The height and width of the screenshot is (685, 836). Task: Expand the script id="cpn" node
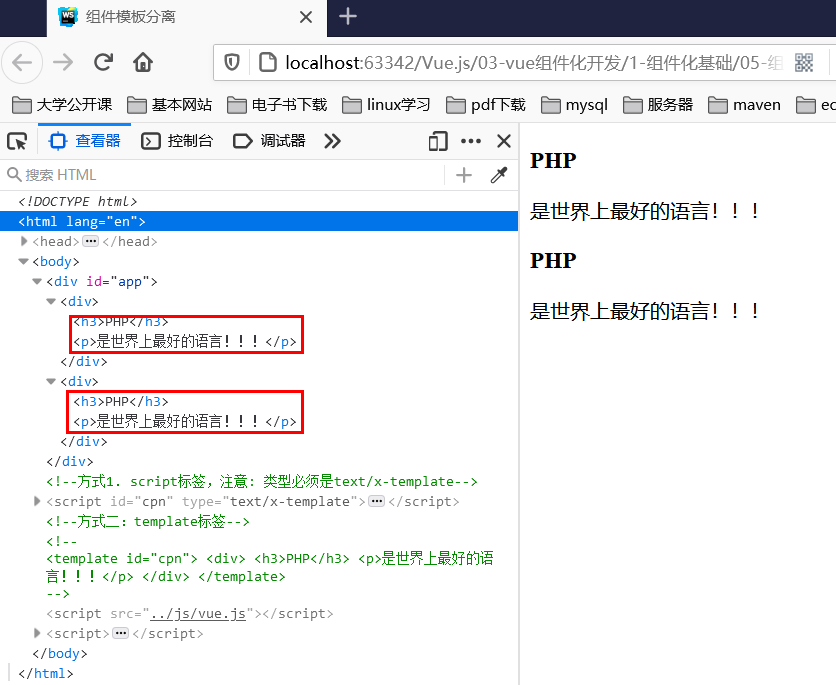coord(37,501)
